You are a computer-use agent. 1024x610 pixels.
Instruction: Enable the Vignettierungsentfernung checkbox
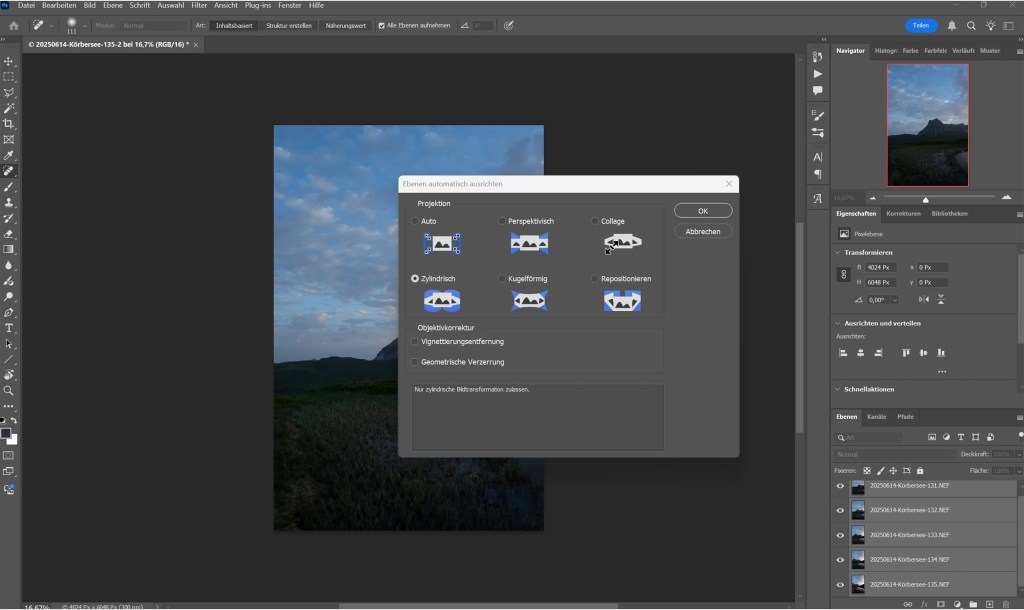415,340
